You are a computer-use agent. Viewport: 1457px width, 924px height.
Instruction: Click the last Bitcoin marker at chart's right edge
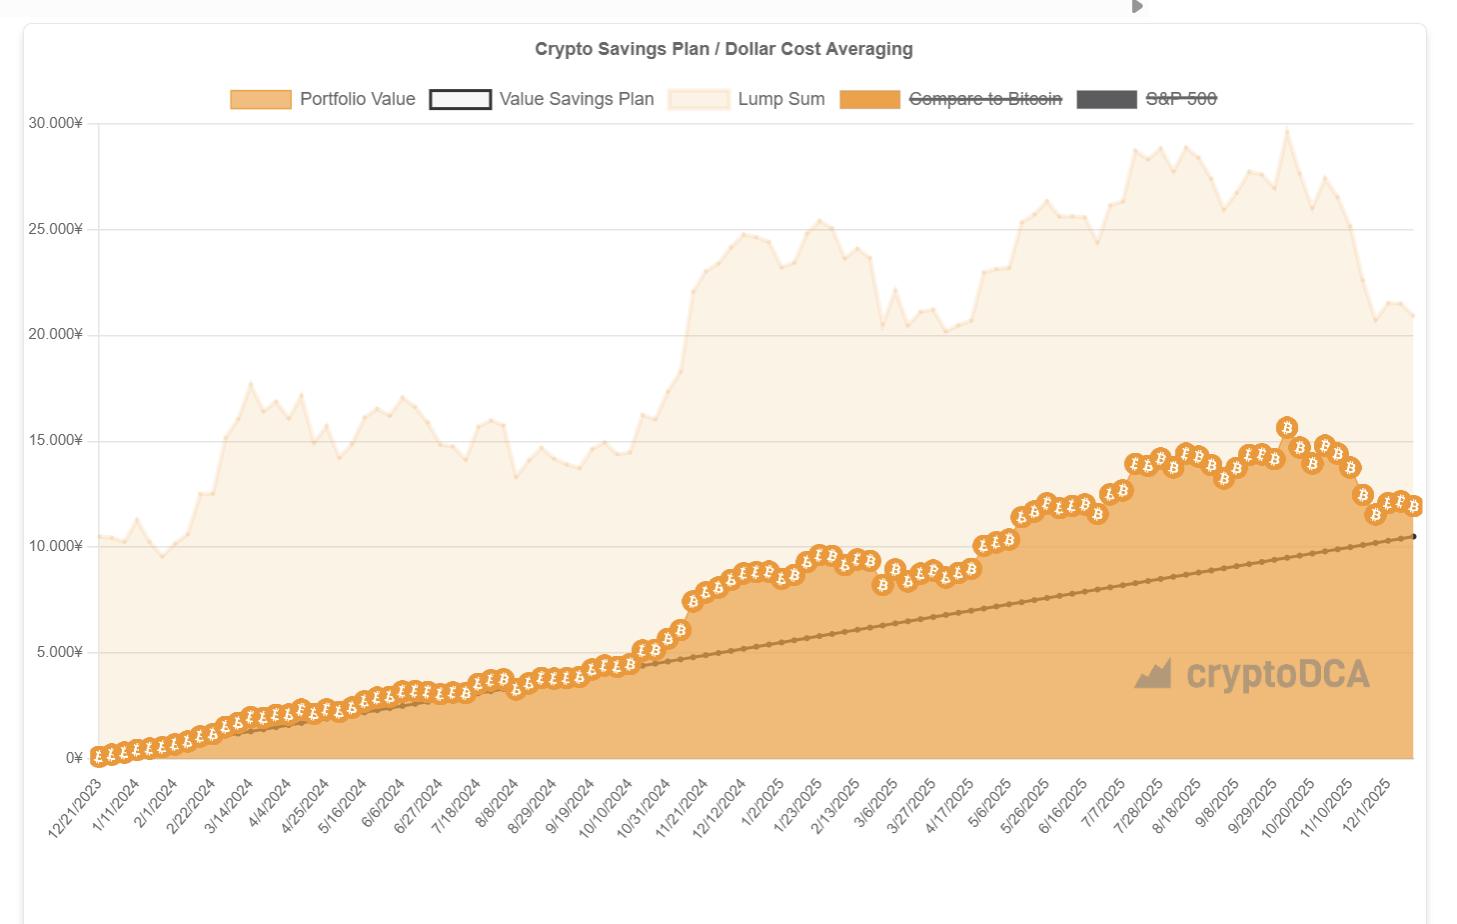pos(1413,506)
